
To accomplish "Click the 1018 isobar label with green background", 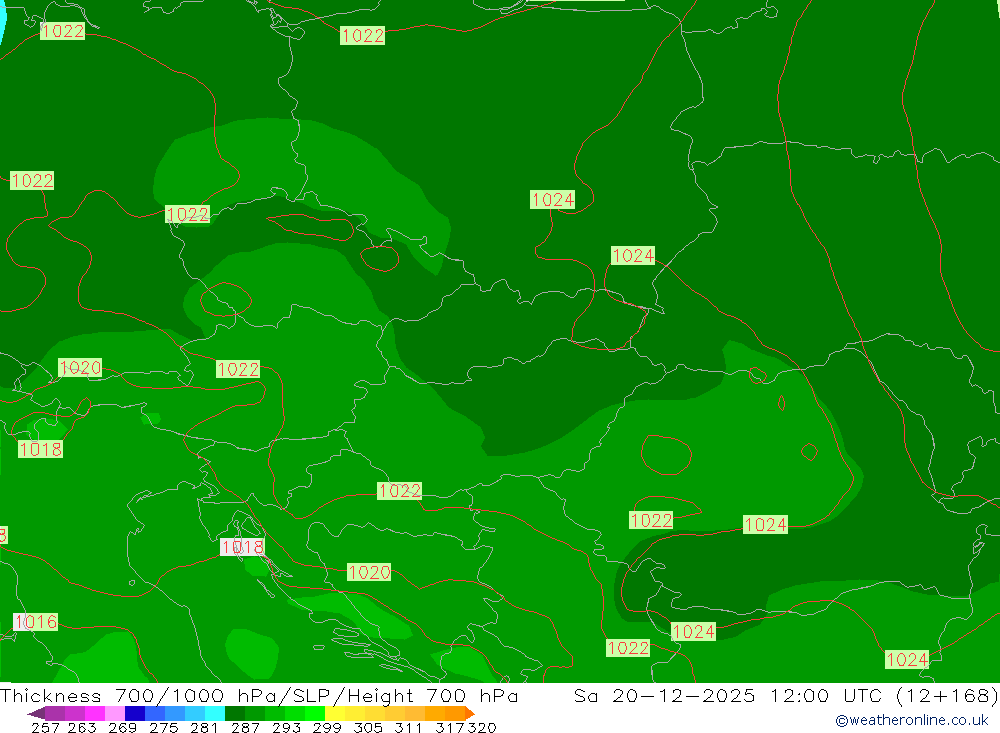I will tap(40, 450).
